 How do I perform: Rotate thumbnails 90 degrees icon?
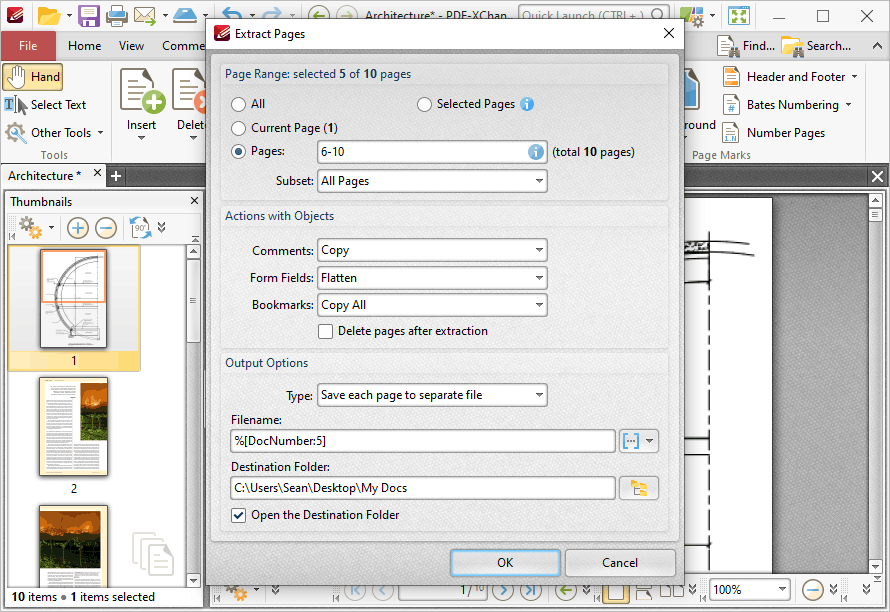(140, 228)
